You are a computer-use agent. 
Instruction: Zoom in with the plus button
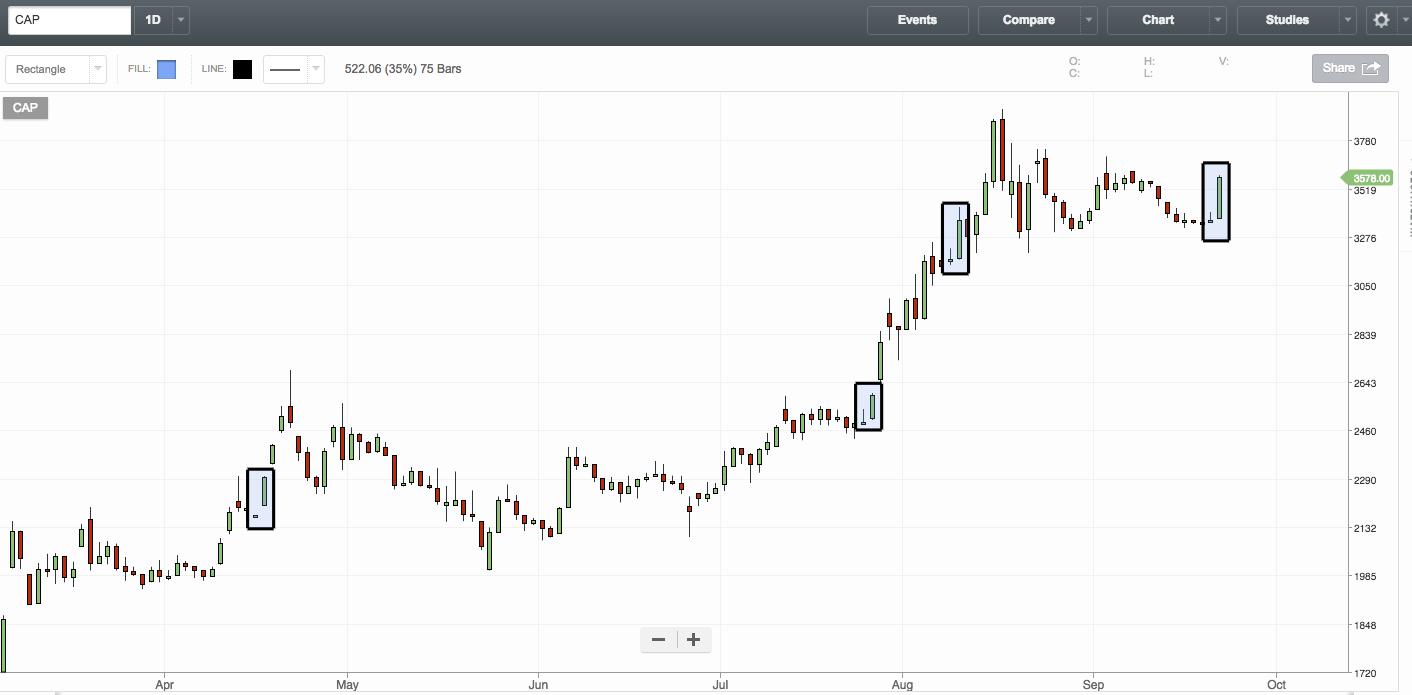coord(693,640)
